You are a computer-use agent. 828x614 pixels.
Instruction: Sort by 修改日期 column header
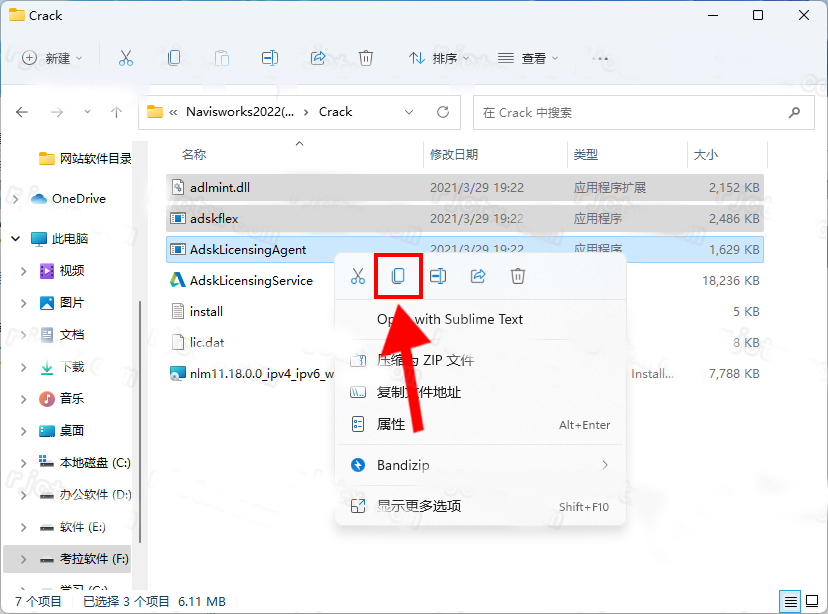point(454,155)
